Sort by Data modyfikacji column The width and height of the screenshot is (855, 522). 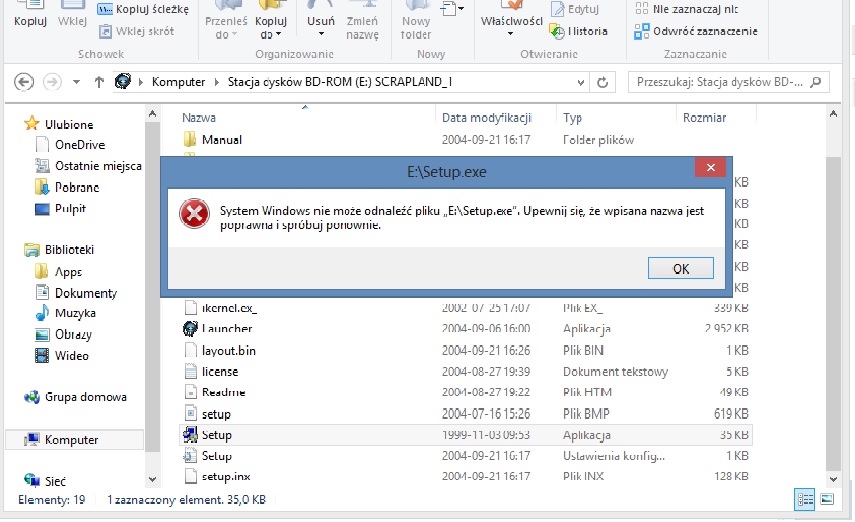tap(486, 117)
